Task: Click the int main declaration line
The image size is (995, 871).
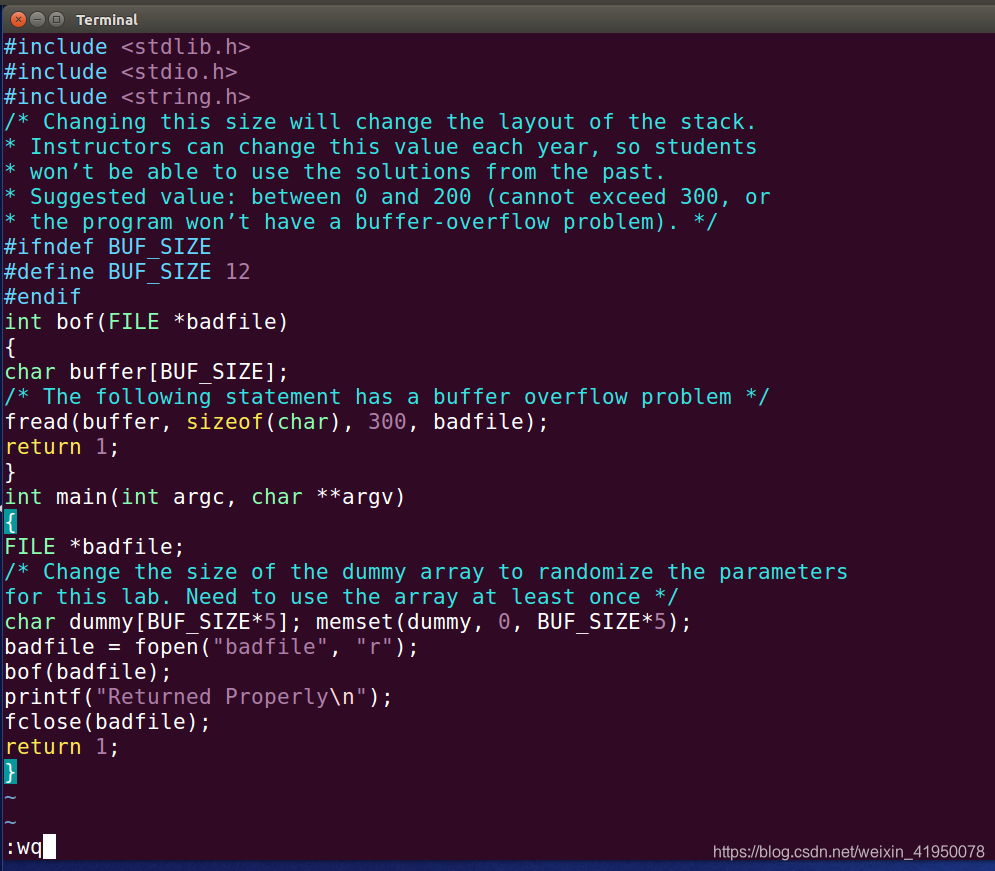Action: 204,496
